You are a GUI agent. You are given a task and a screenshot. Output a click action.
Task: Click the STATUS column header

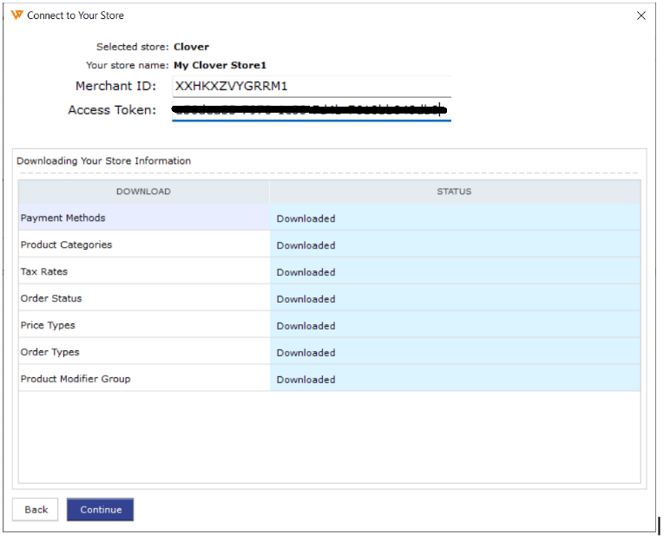[x=454, y=192]
